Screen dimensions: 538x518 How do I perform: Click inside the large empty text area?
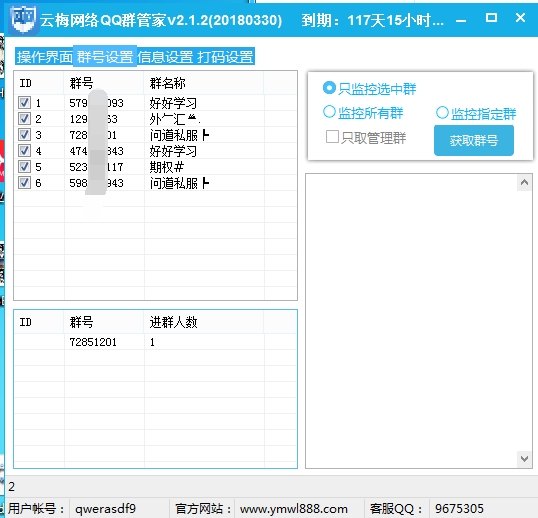point(411,321)
